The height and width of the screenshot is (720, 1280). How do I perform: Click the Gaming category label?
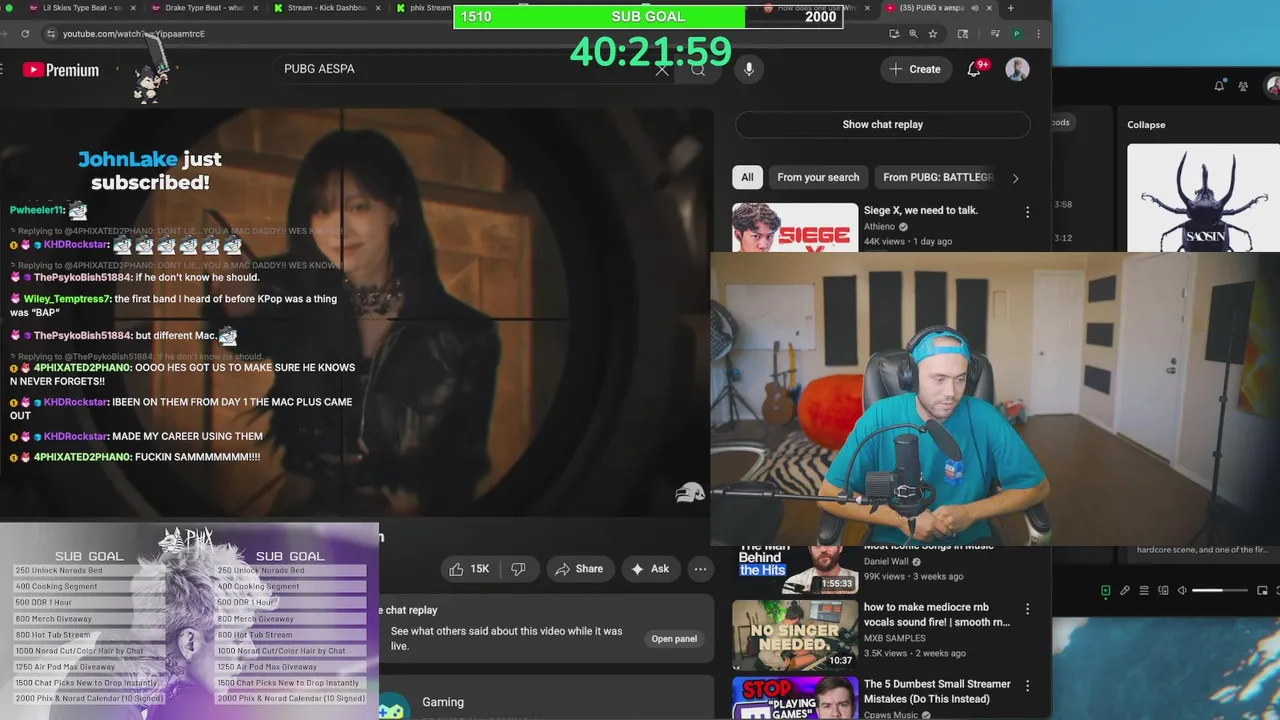click(x=443, y=702)
